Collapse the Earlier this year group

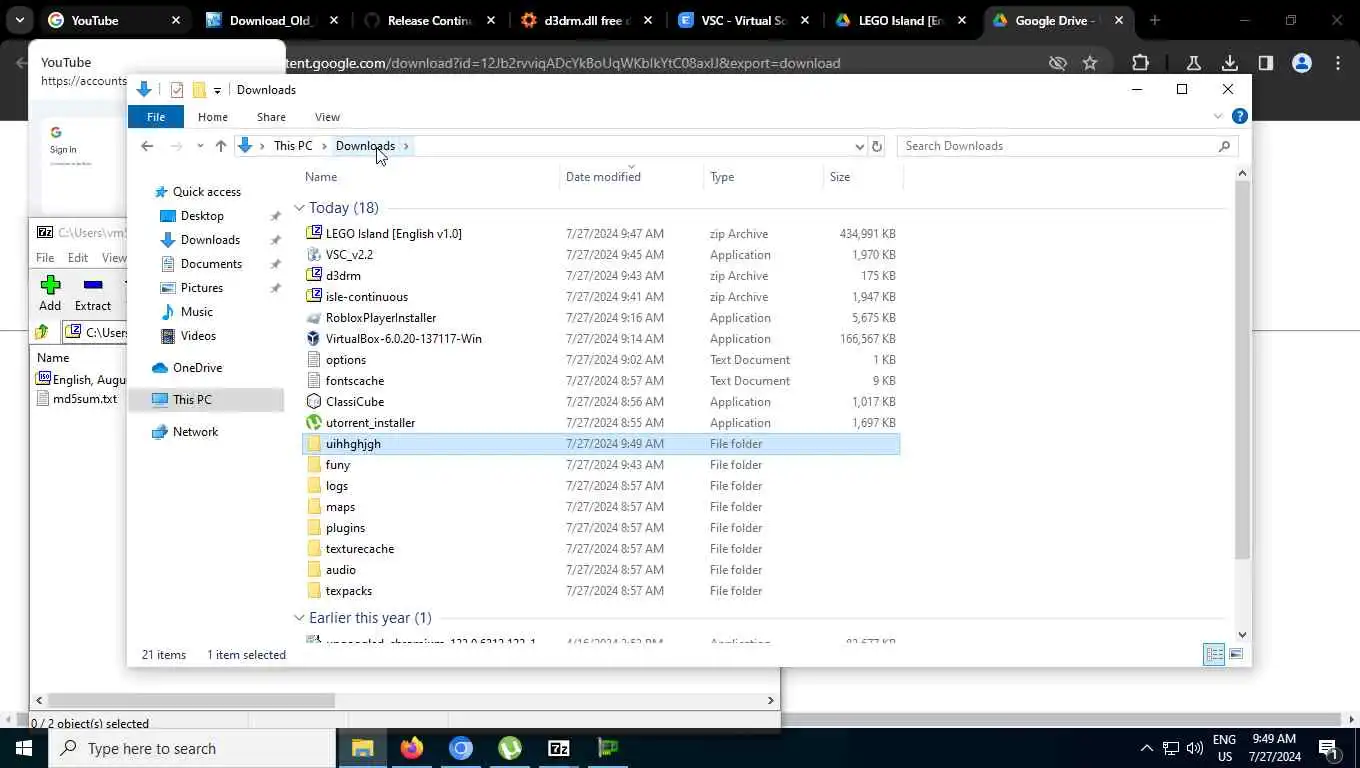(299, 618)
